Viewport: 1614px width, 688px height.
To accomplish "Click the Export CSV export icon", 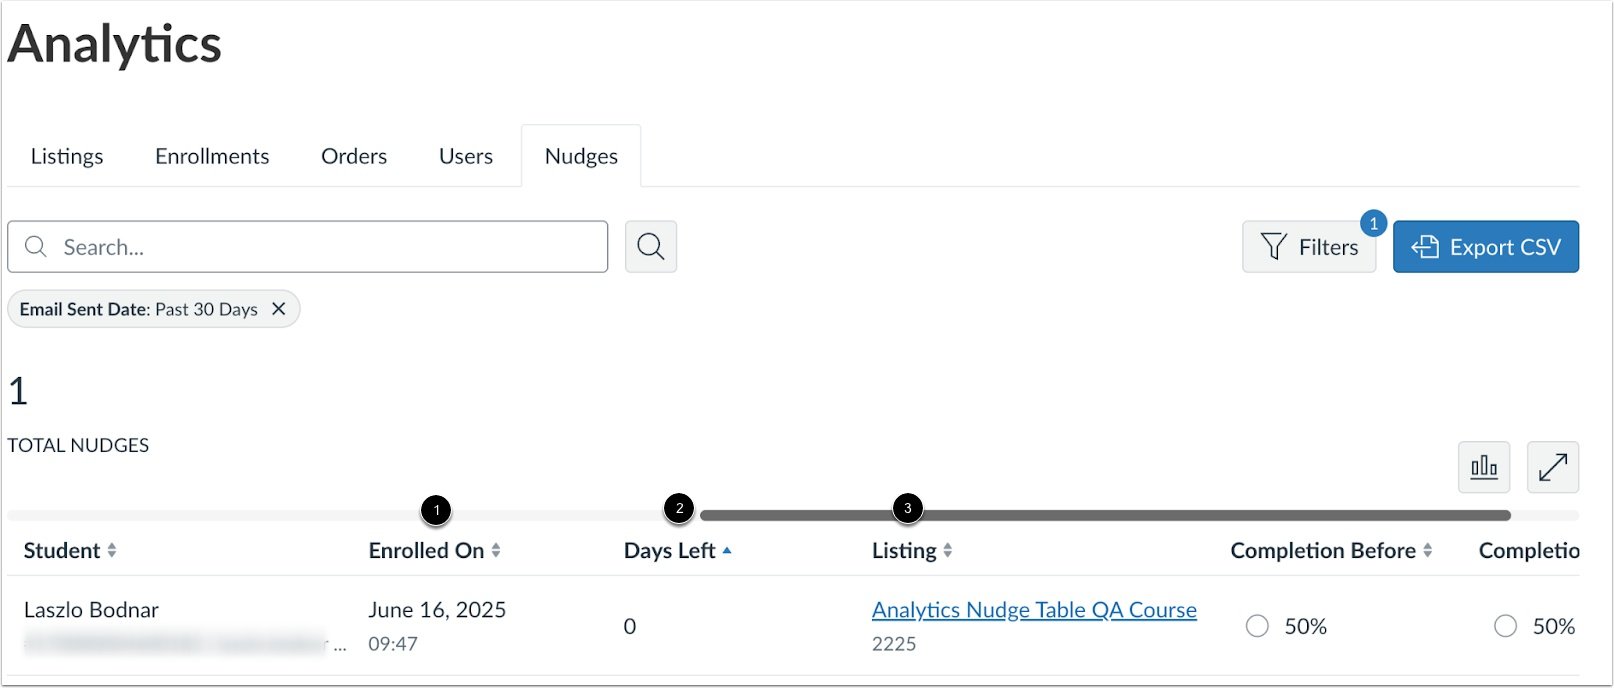I will point(1427,247).
